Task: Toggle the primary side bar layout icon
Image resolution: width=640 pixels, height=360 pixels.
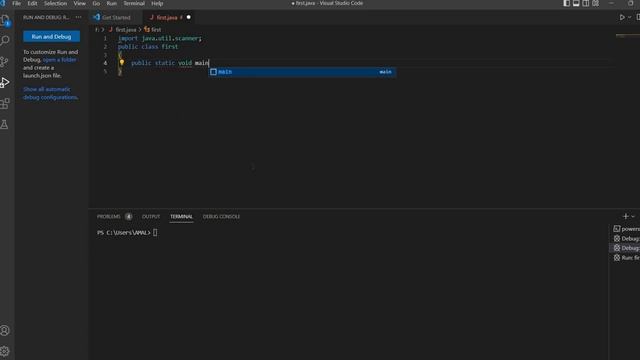Action: tap(567, 3)
